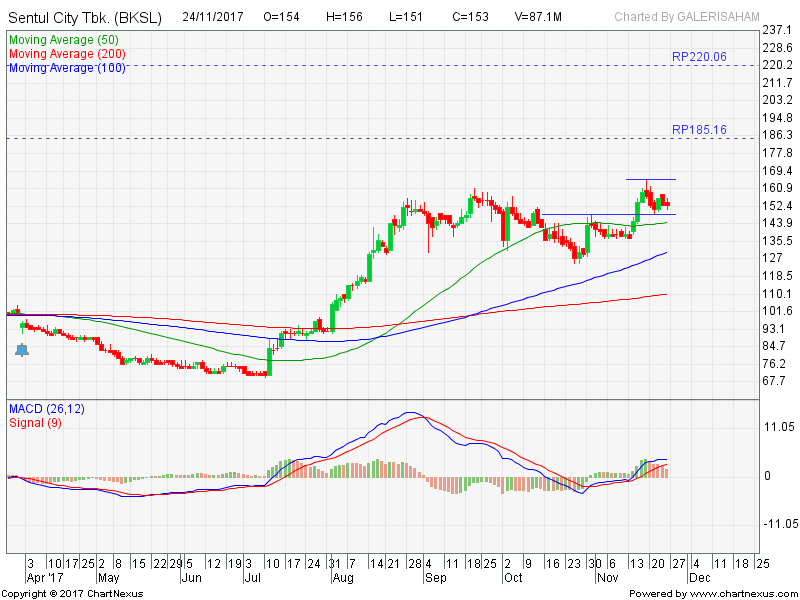Image resolution: width=800 pixels, height=600 pixels.
Task: Click the Signal (9) indicator label
Action: click(x=37, y=423)
